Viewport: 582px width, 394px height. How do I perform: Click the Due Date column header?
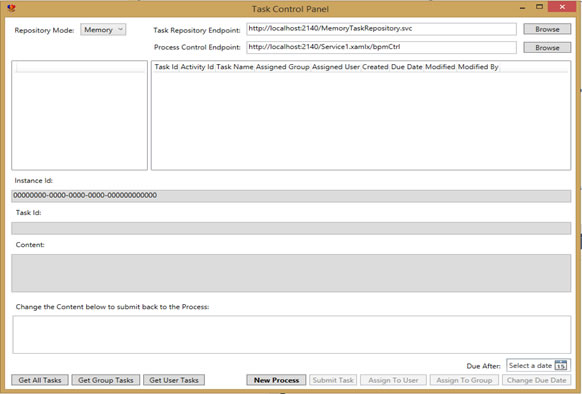407,67
